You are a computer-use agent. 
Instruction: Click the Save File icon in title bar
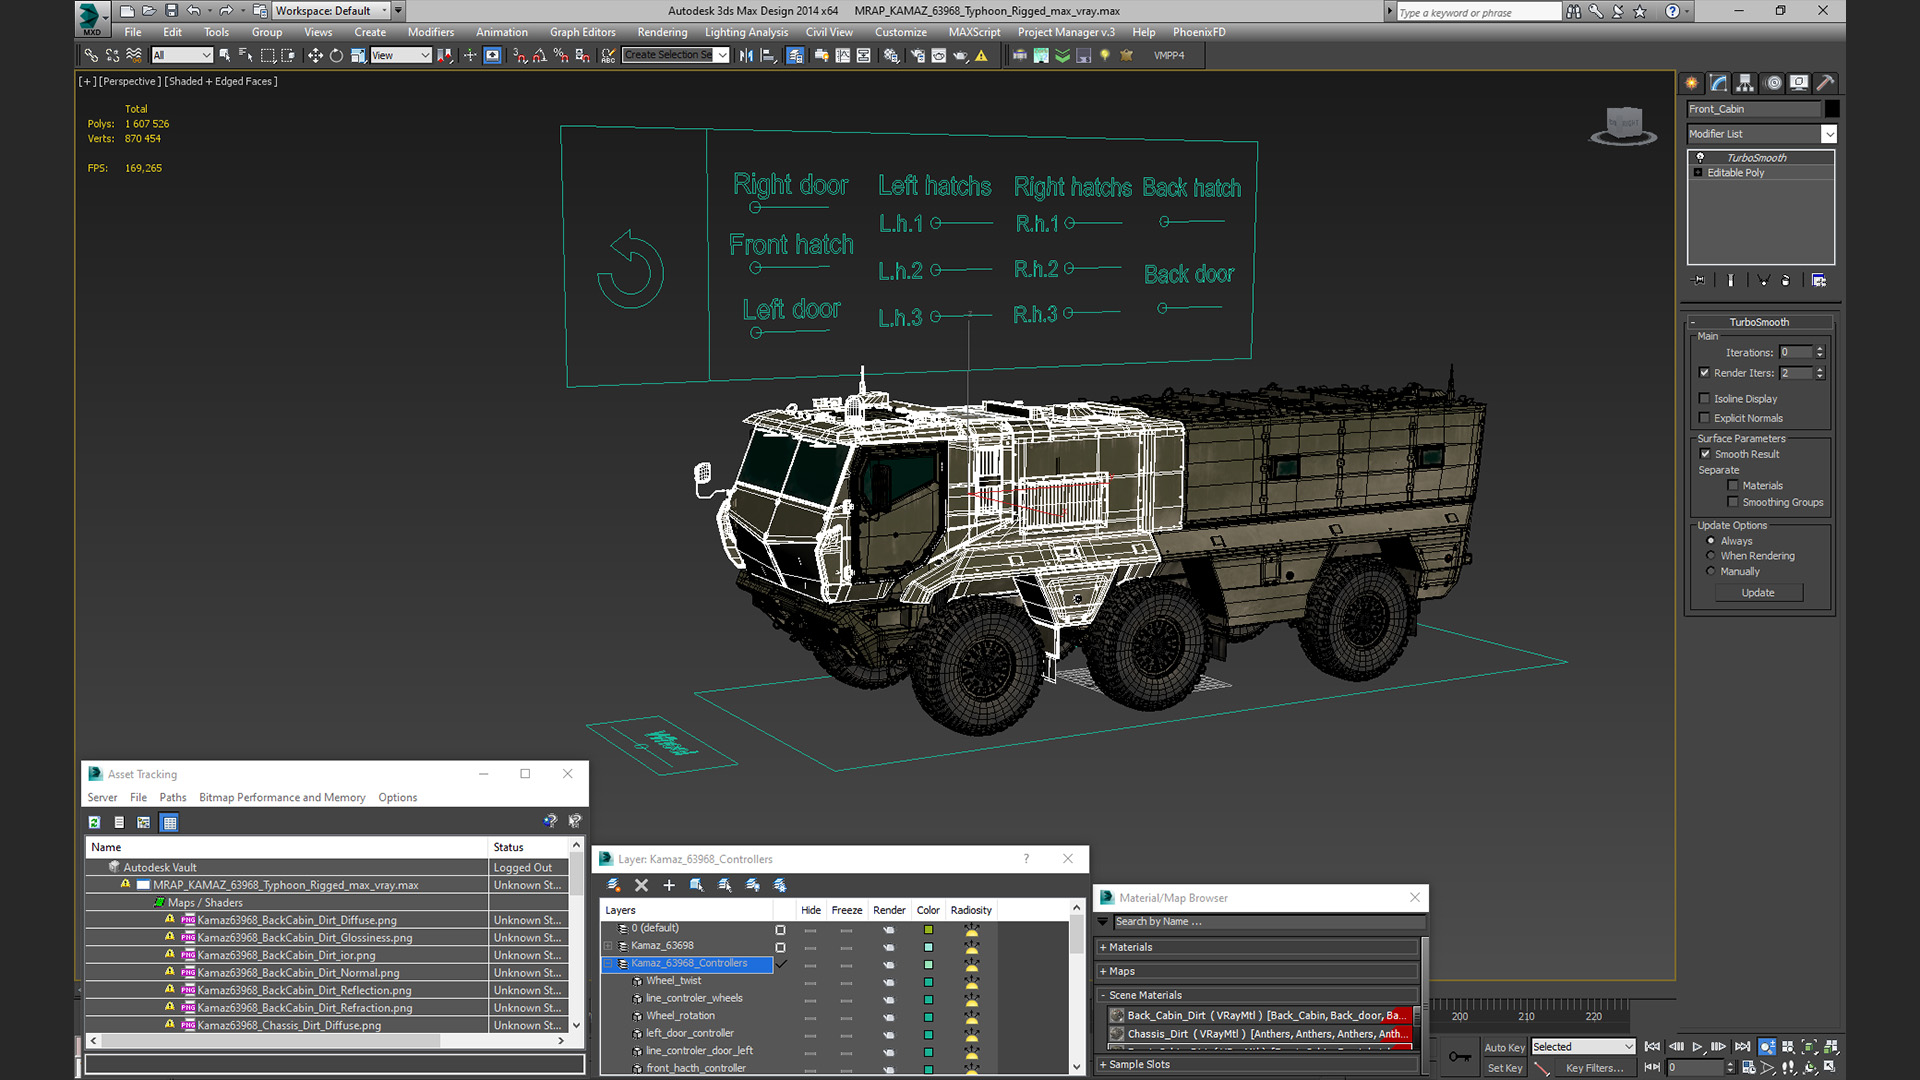(171, 11)
